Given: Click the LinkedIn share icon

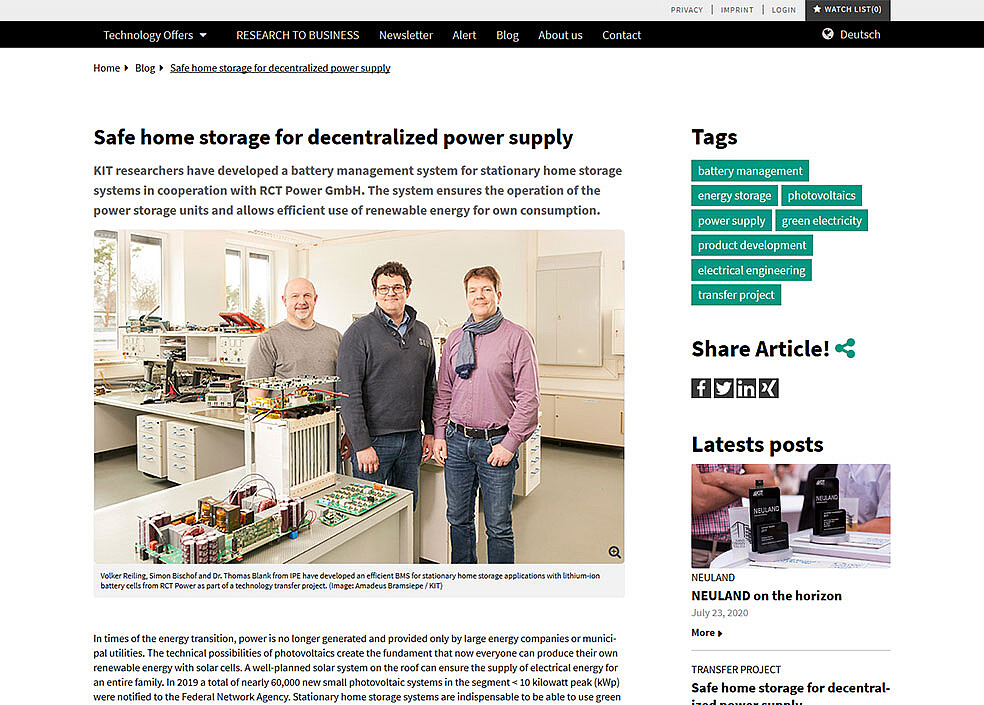Looking at the screenshot, I should pos(746,387).
